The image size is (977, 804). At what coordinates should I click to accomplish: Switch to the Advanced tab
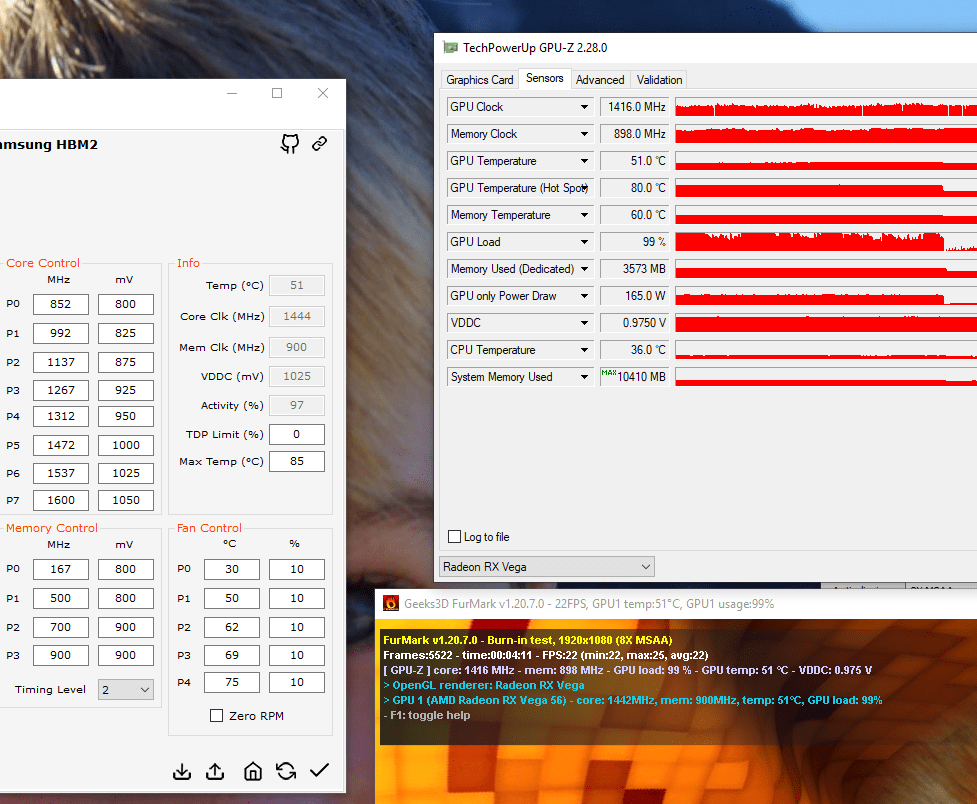click(x=600, y=80)
